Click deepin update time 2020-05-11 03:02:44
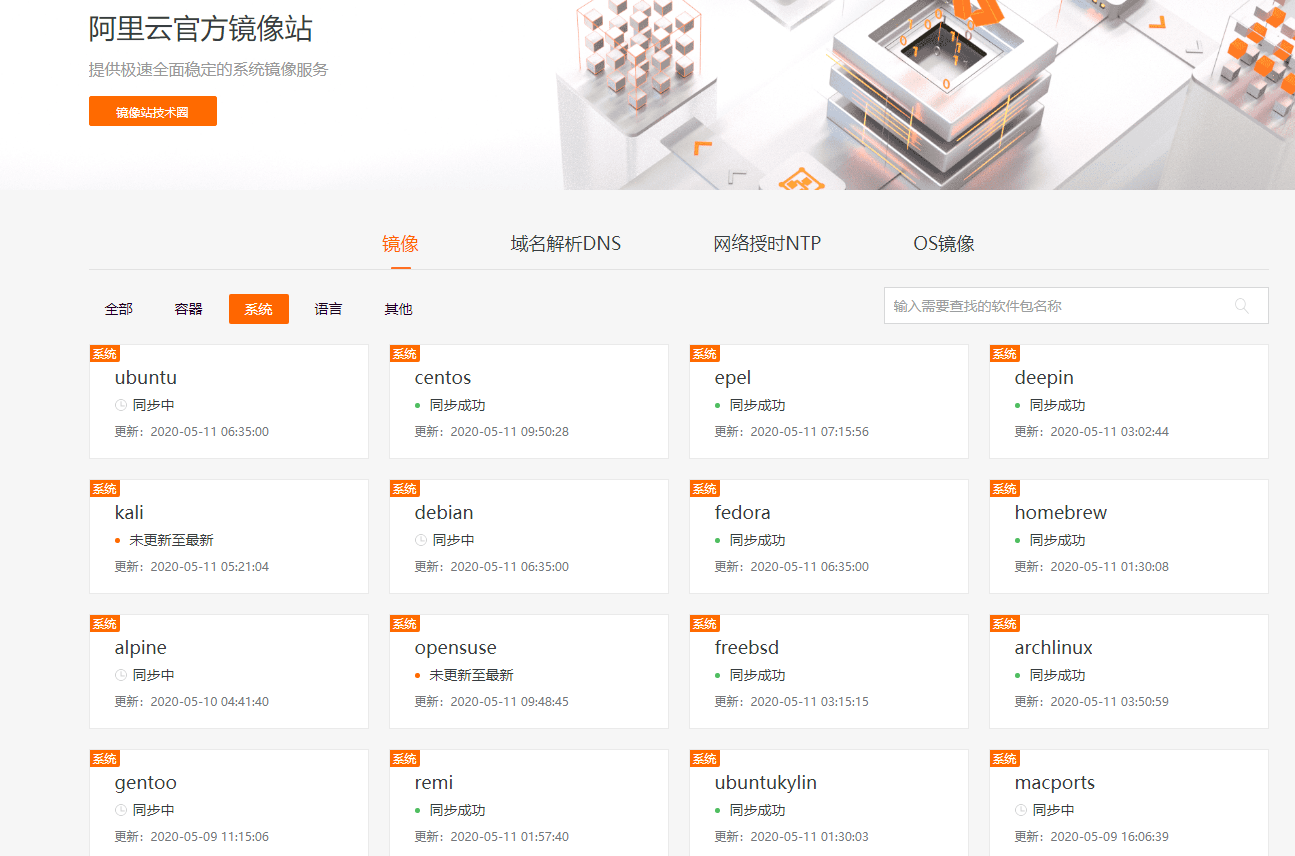Screen dimensions: 1295x856 pos(1109,432)
